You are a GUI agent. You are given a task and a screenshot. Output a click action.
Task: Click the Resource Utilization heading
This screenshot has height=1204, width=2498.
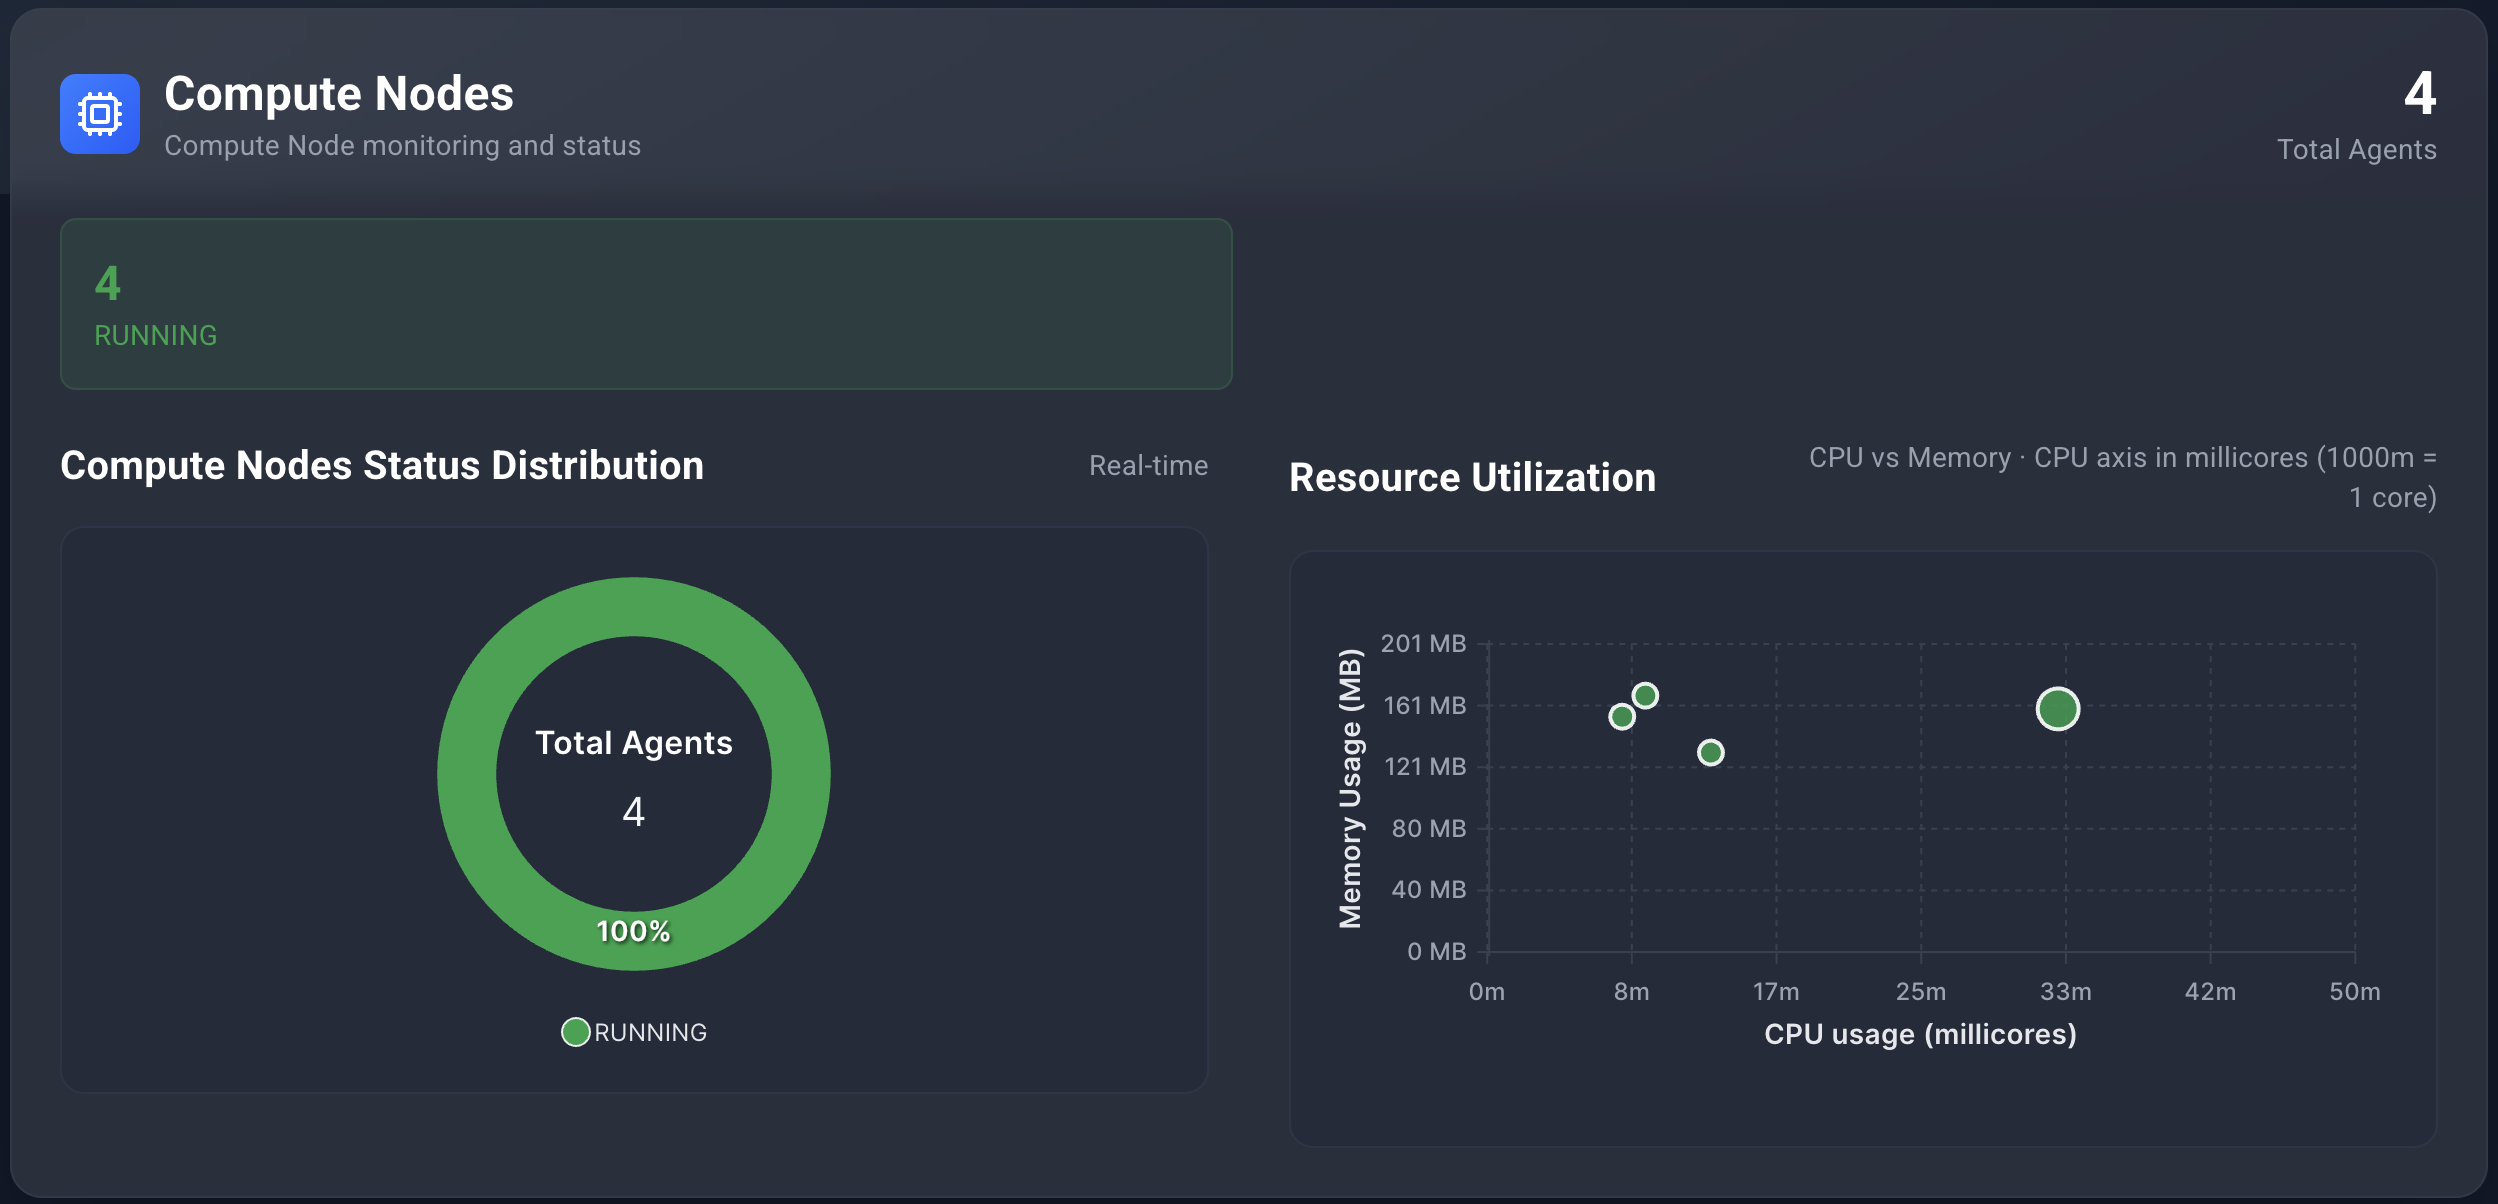pyautogui.click(x=1473, y=477)
